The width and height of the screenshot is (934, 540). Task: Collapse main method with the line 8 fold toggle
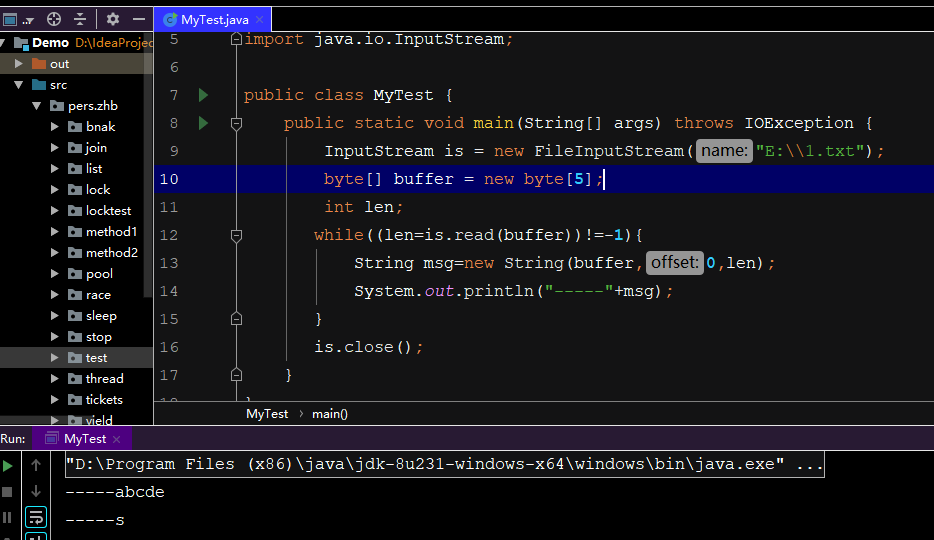coord(236,123)
